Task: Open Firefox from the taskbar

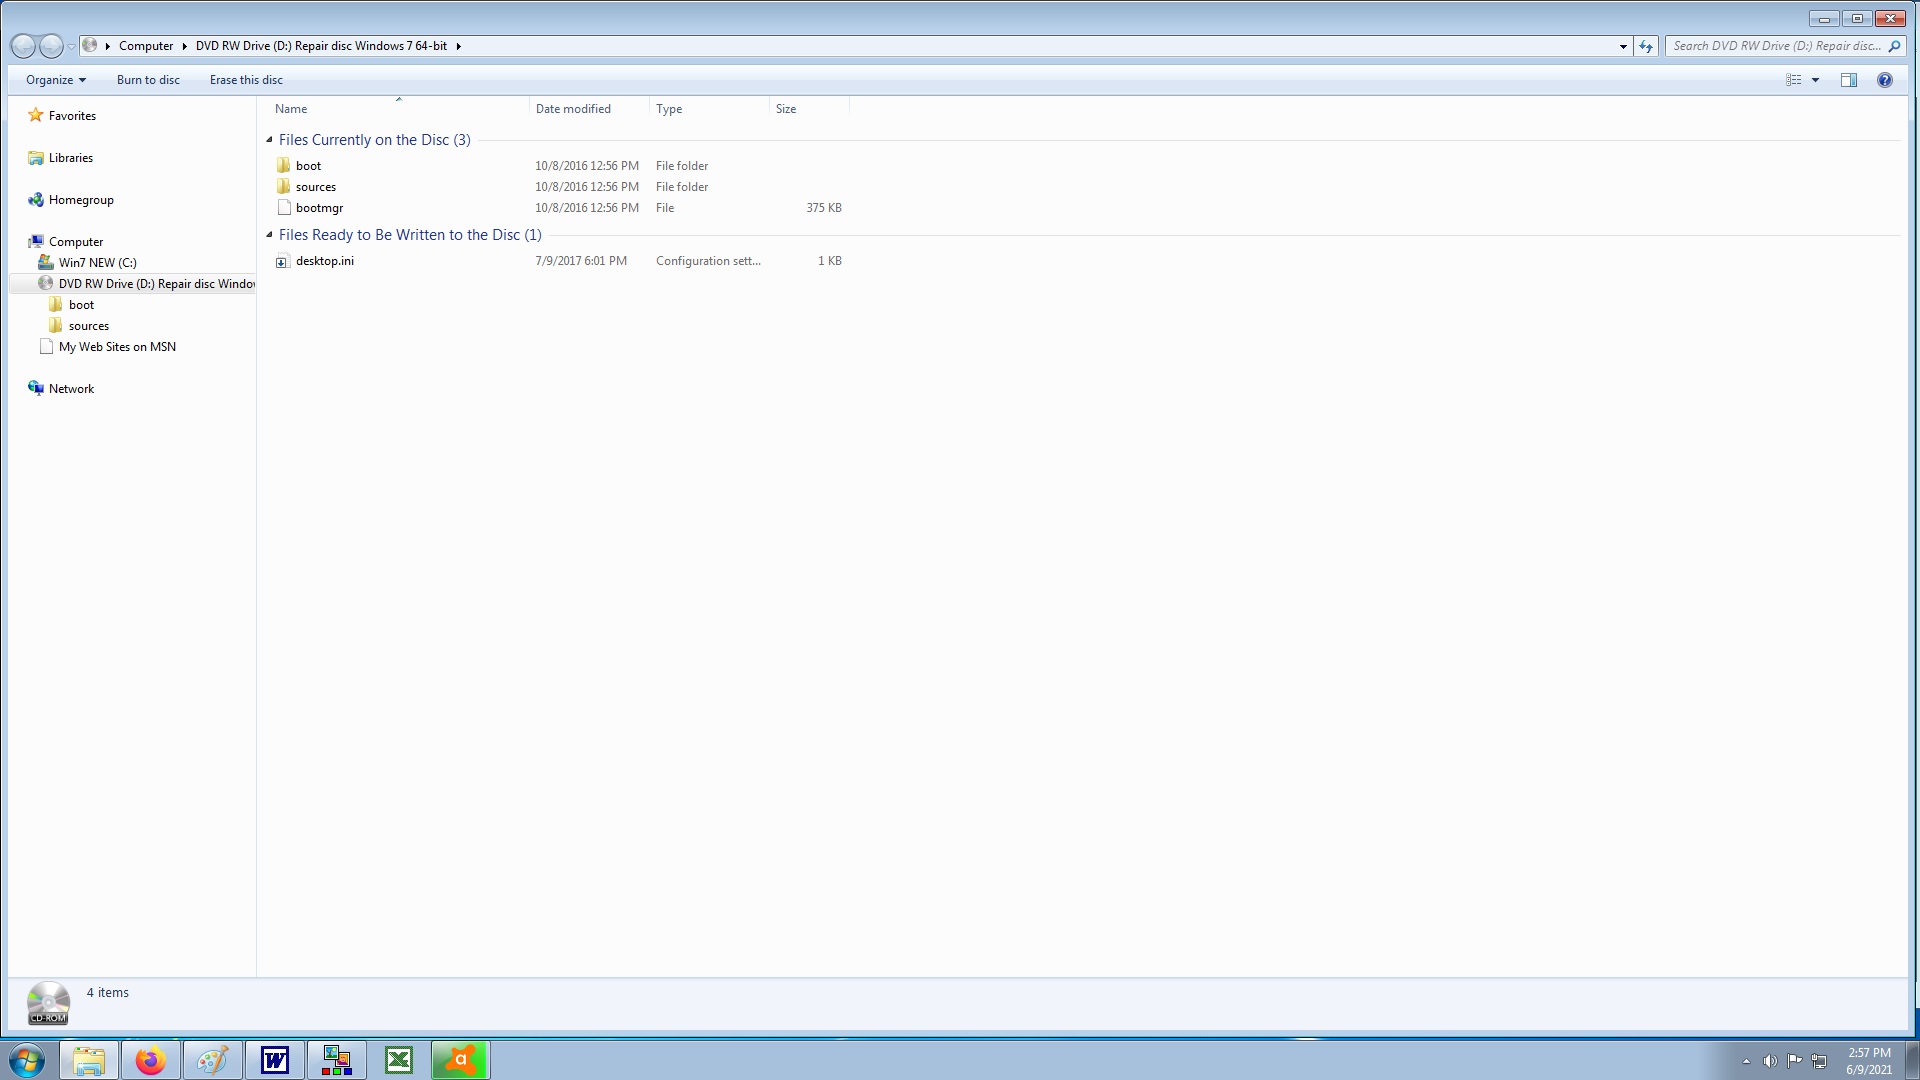Action: pyautogui.click(x=151, y=1060)
